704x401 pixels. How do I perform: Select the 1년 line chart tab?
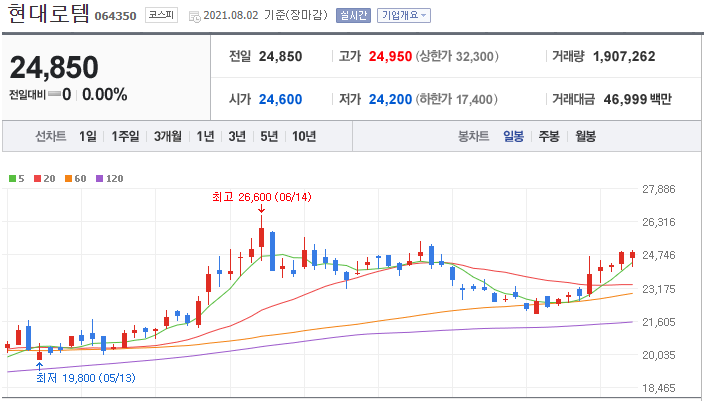point(205,136)
